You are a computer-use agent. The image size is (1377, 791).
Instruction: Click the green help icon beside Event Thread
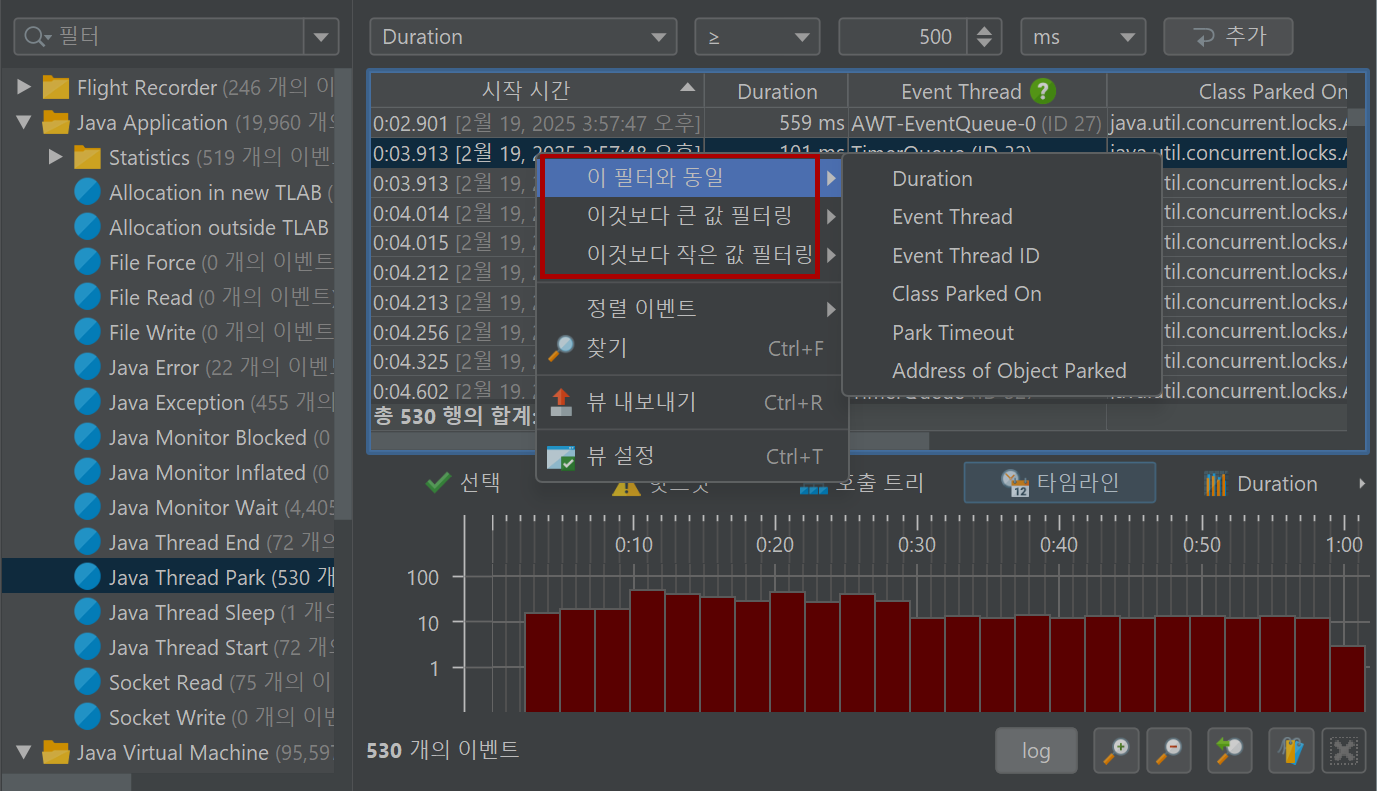point(1042,91)
